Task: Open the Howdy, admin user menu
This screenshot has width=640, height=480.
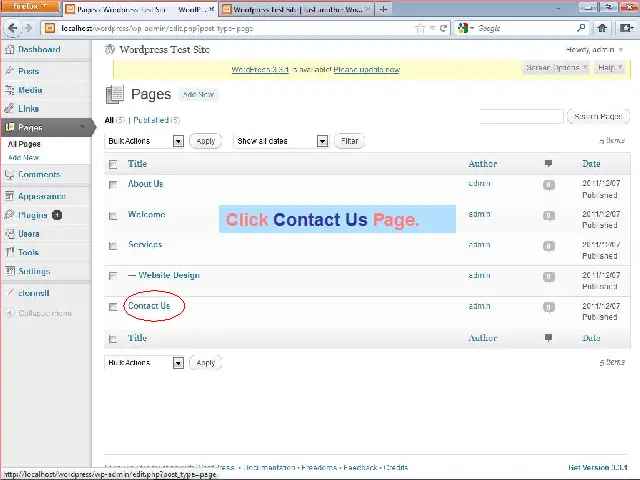Action: point(594,49)
